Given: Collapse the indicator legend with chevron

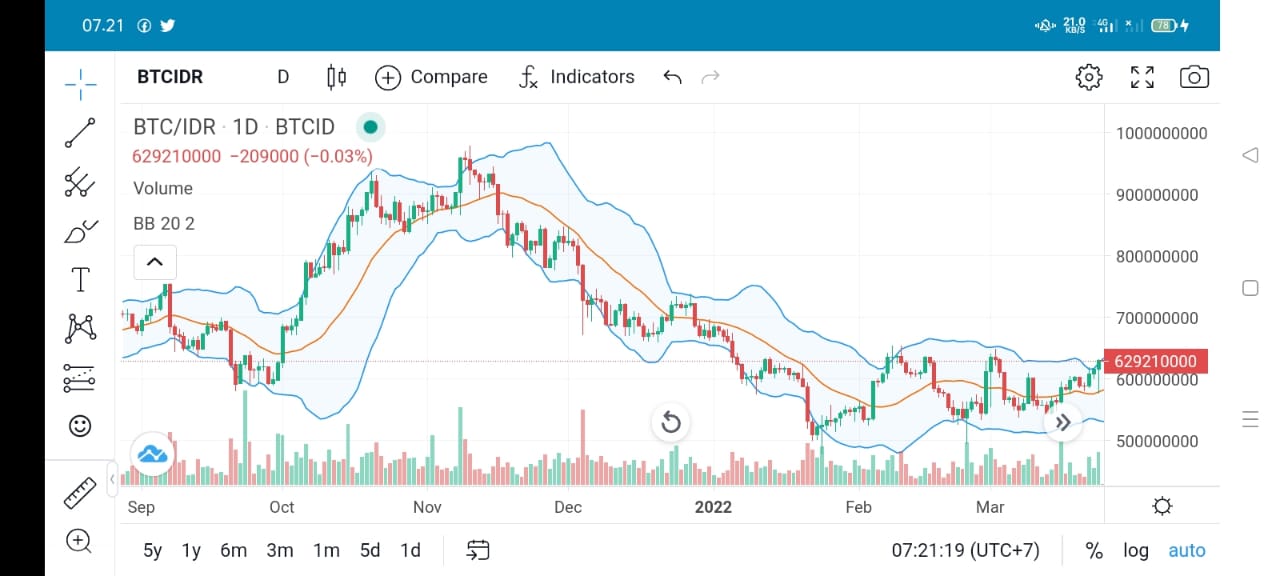Looking at the screenshot, I should coord(155,262).
